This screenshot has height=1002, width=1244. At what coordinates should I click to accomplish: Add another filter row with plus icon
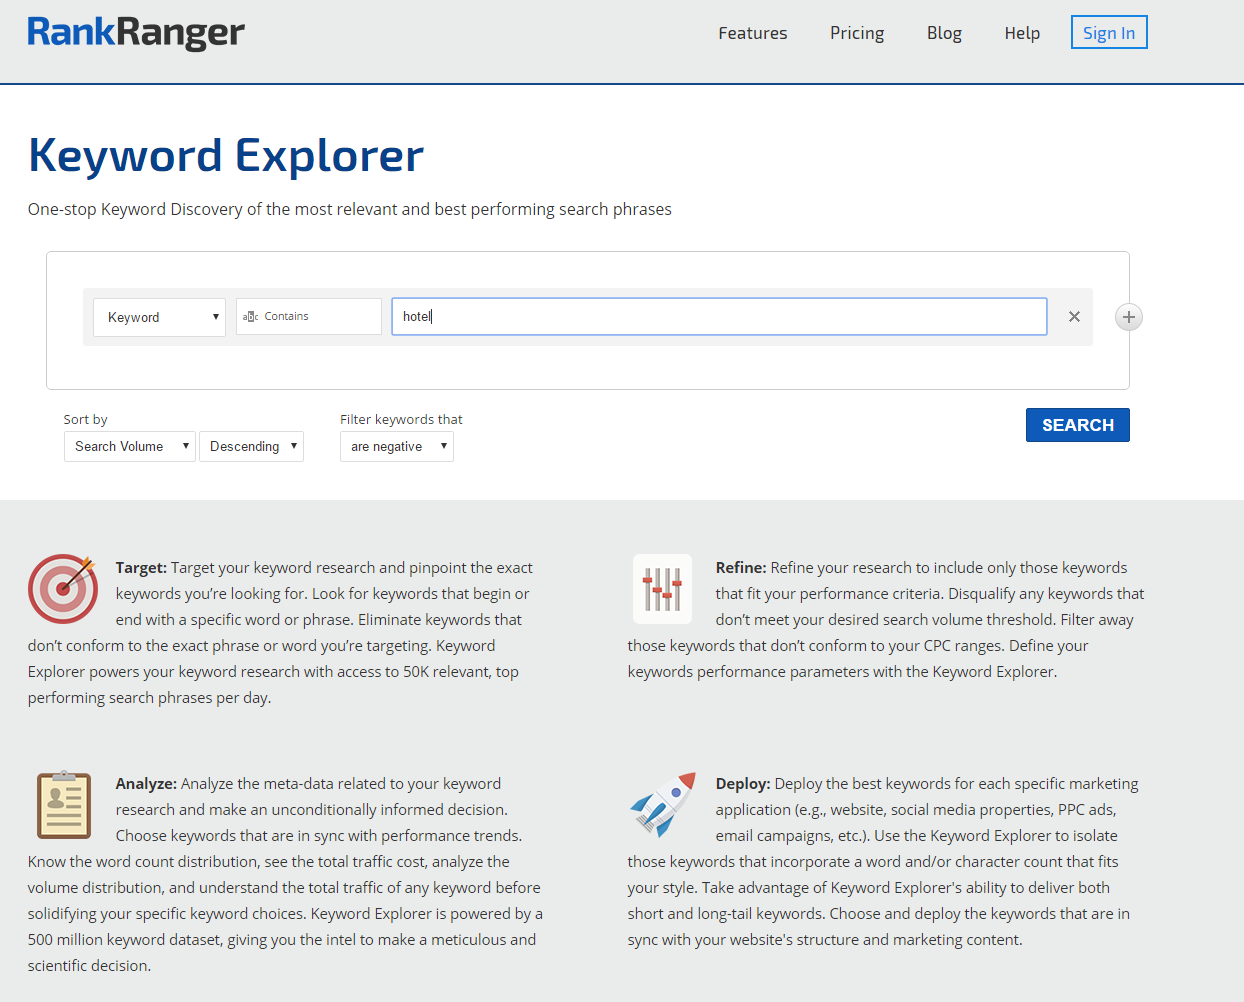click(1128, 317)
